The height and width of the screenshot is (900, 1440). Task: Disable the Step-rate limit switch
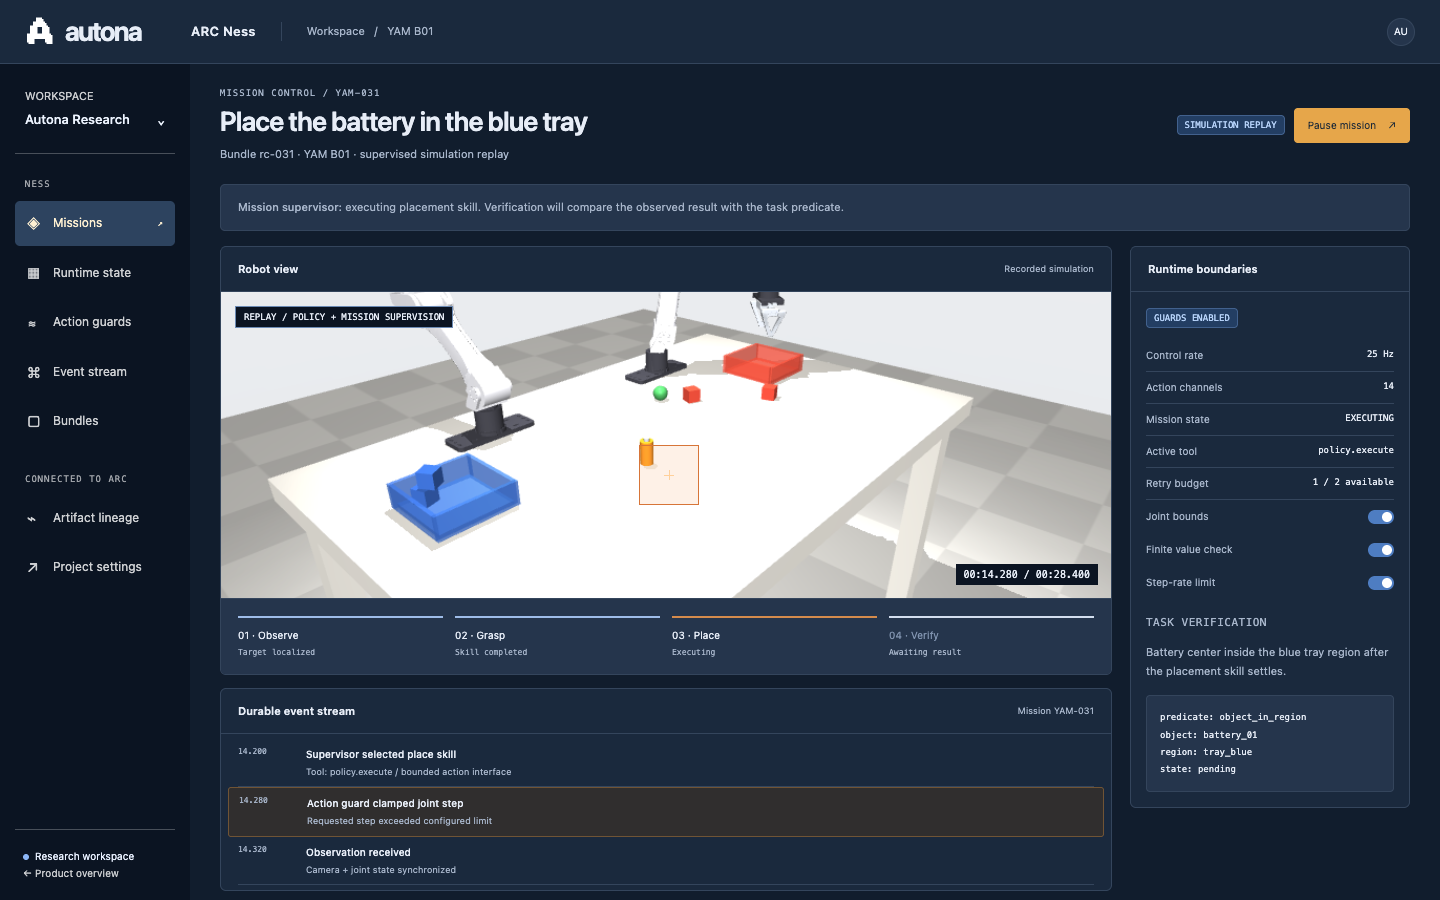coord(1381,583)
